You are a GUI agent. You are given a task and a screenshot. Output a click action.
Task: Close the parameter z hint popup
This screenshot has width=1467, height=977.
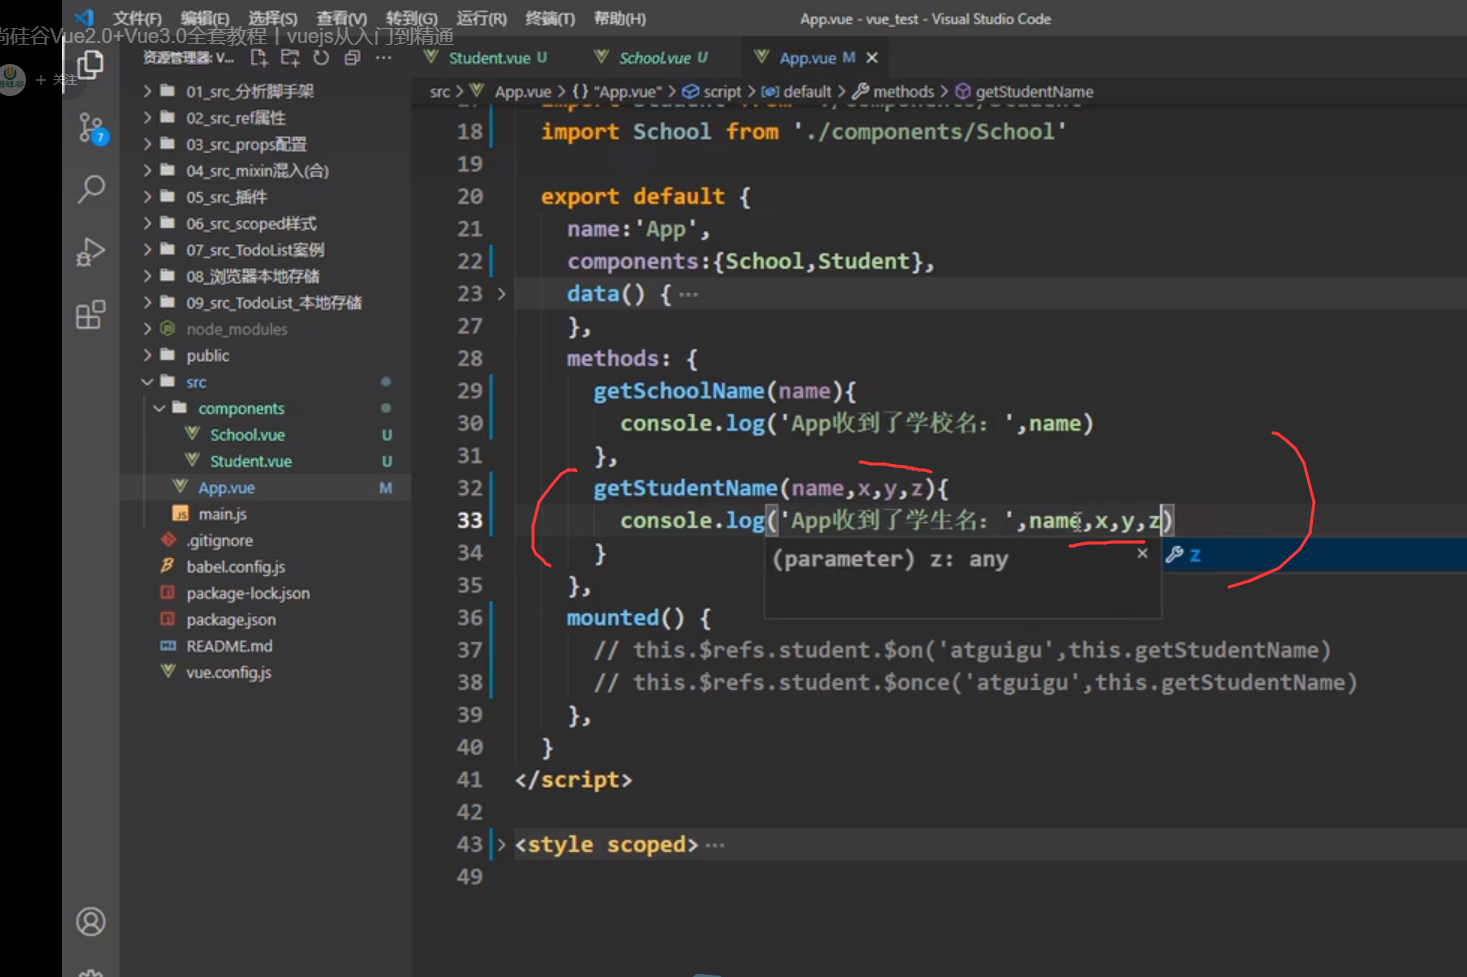pyautogui.click(x=1142, y=553)
